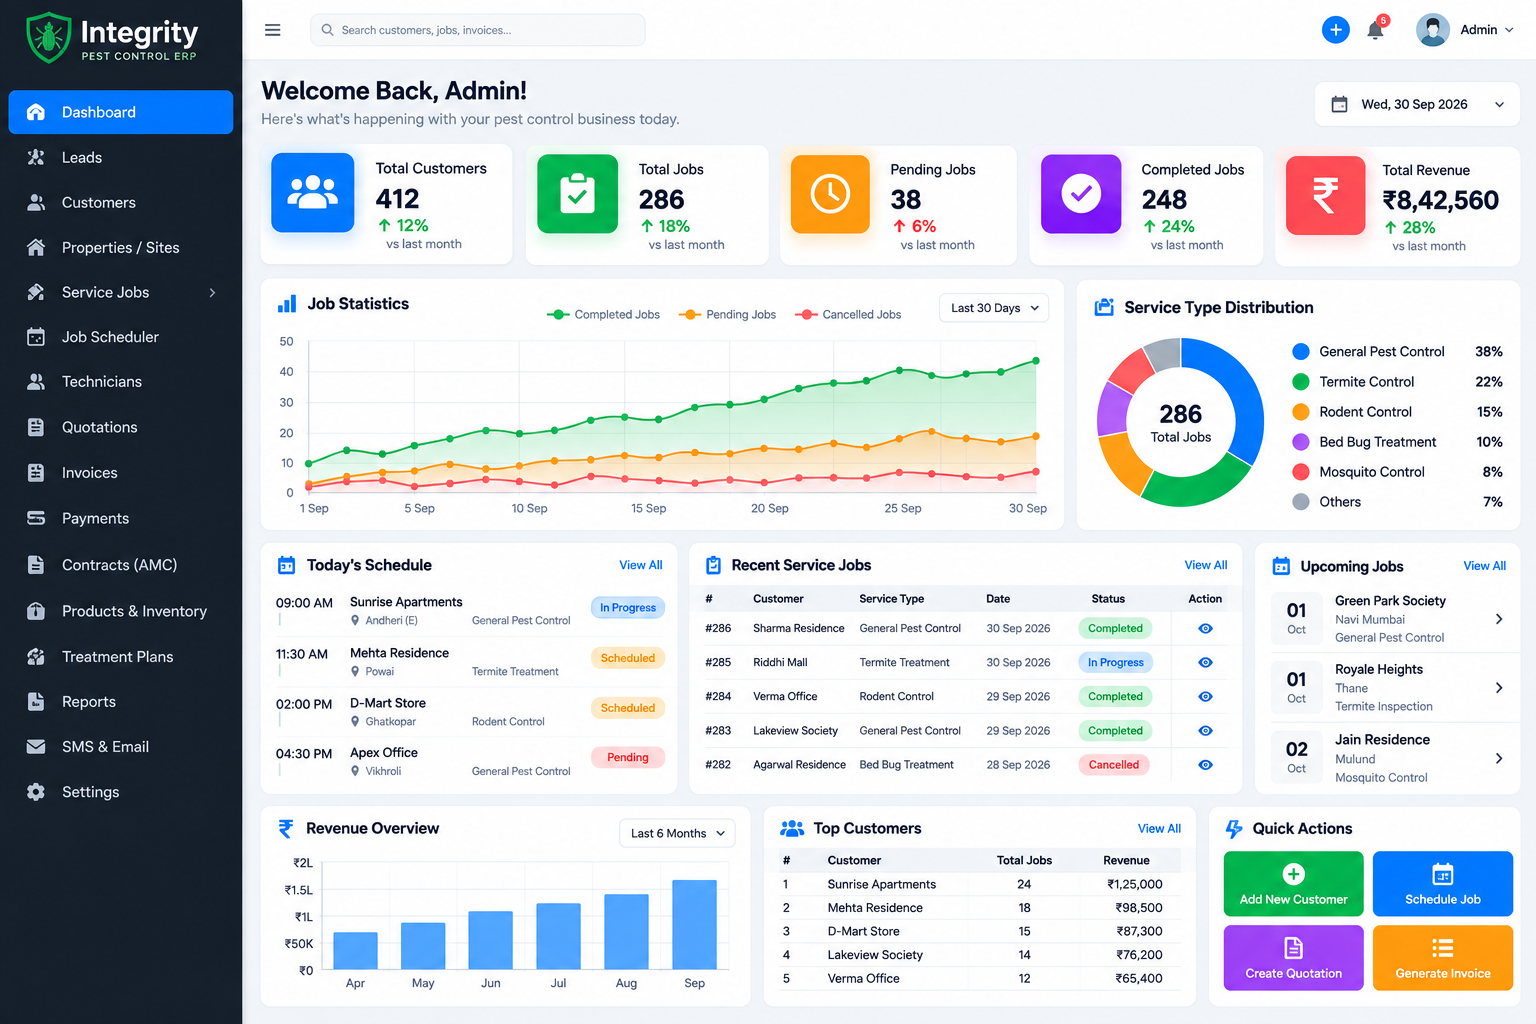Screen dimensions: 1536x1024
Task: Click the Sep revenue bar
Action: click(x=695, y=924)
